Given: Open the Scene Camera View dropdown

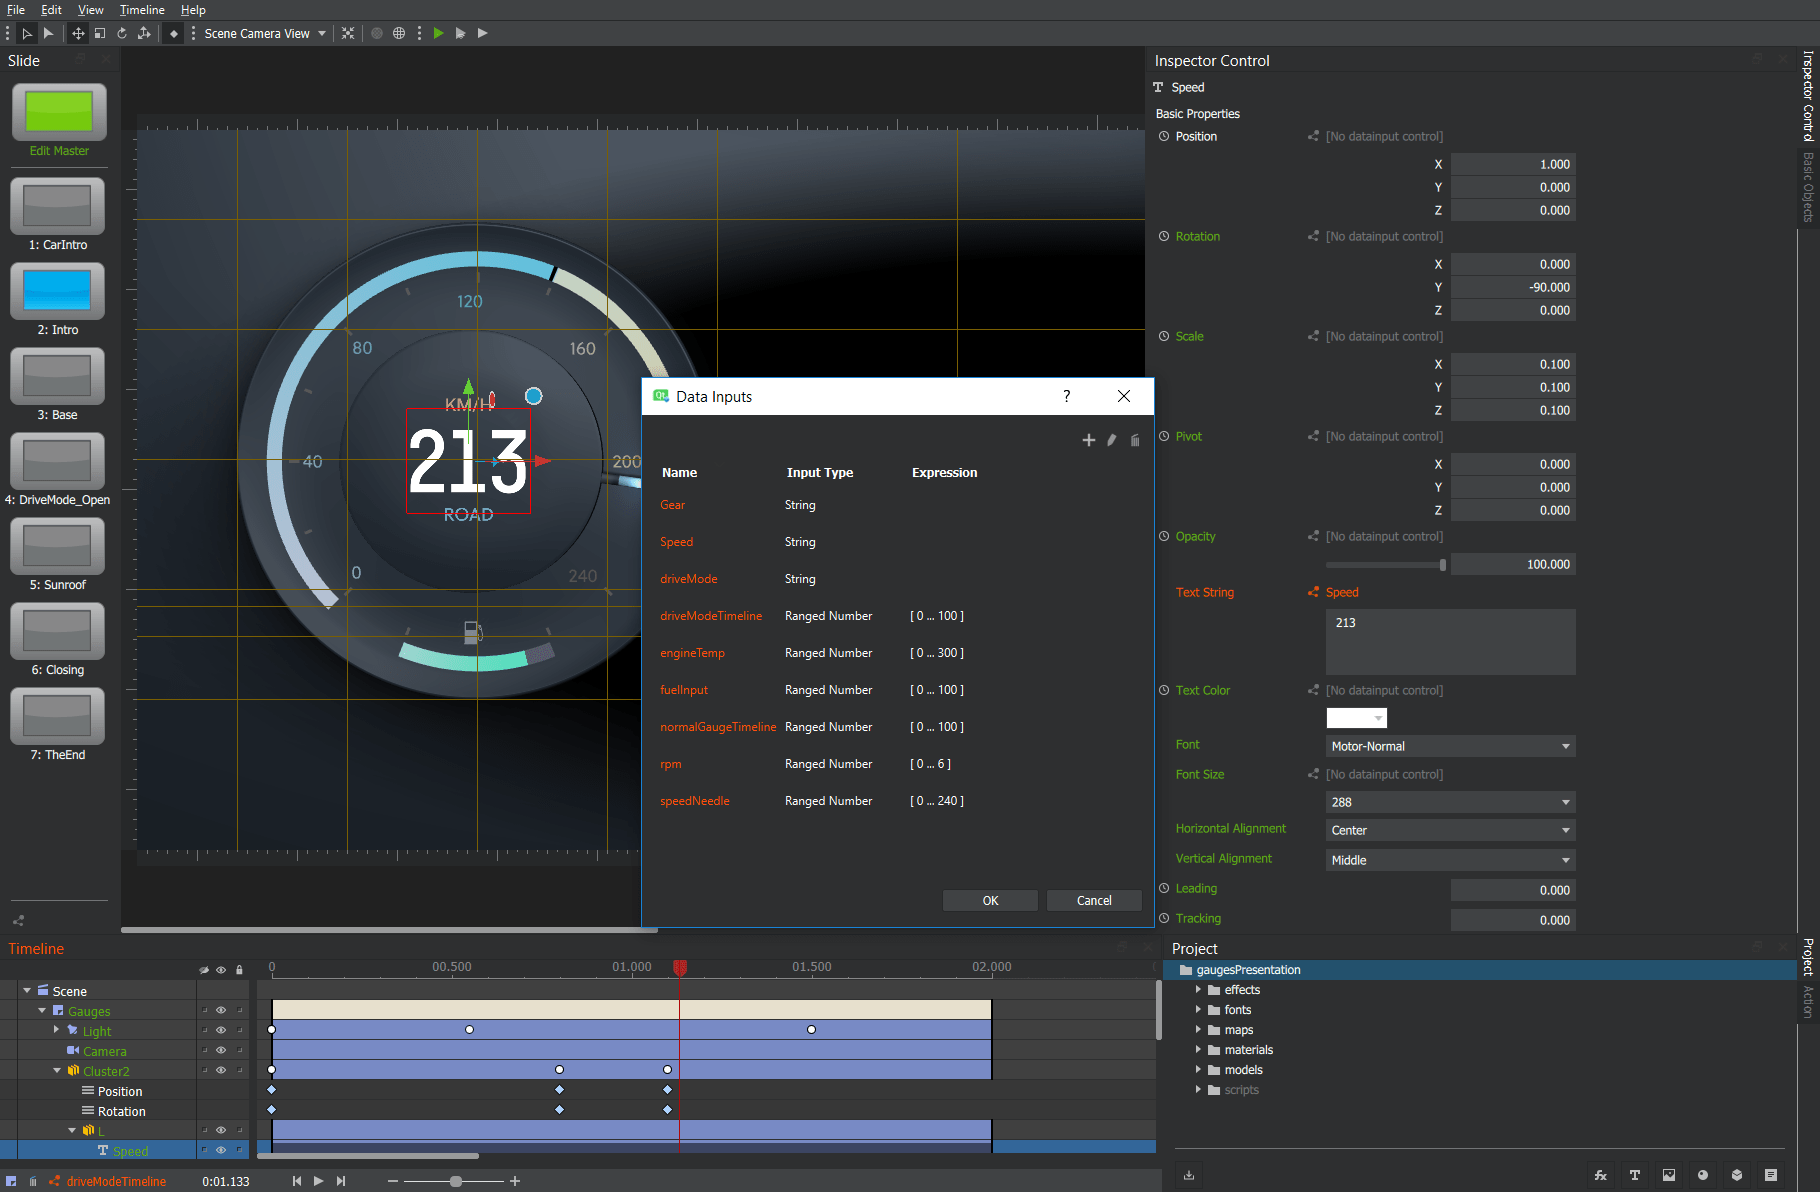Looking at the screenshot, I should (264, 33).
